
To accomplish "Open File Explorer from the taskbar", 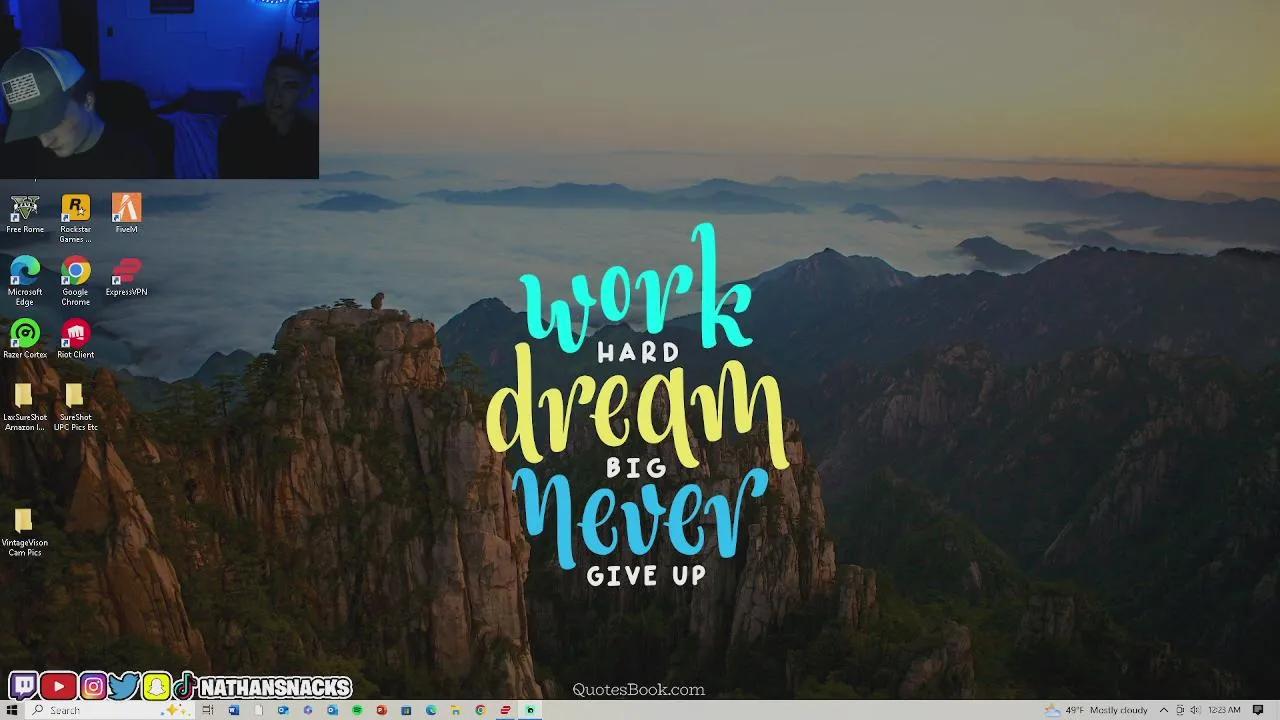I will click(x=455, y=710).
